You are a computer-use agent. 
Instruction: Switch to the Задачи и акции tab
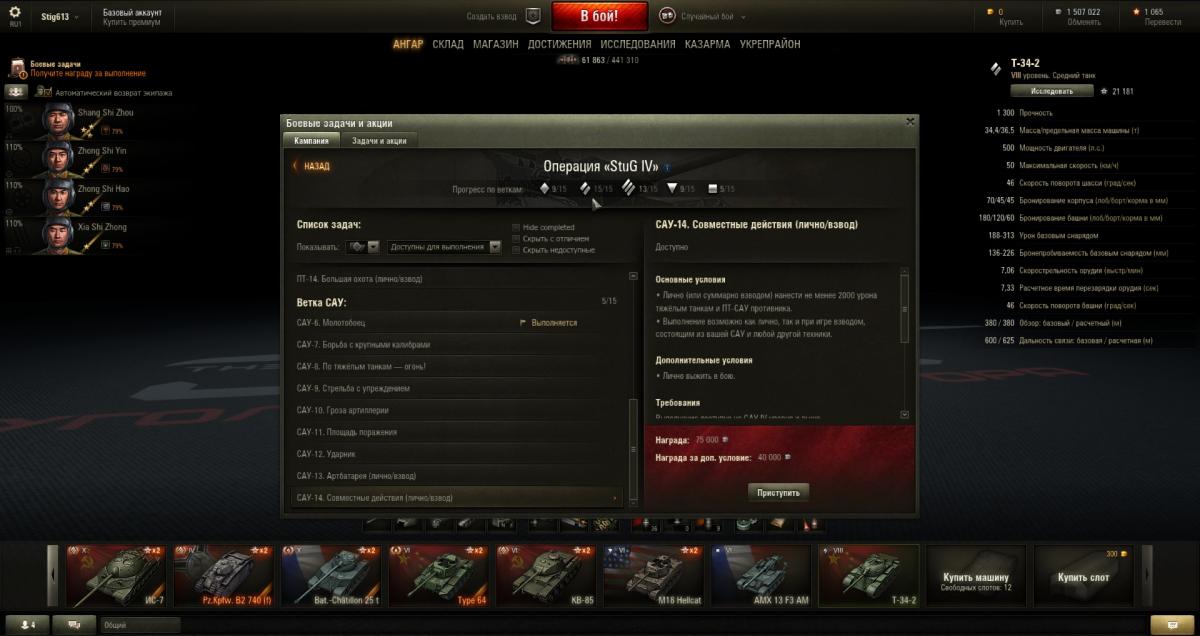pyautogui.click(x=379, y=140)
